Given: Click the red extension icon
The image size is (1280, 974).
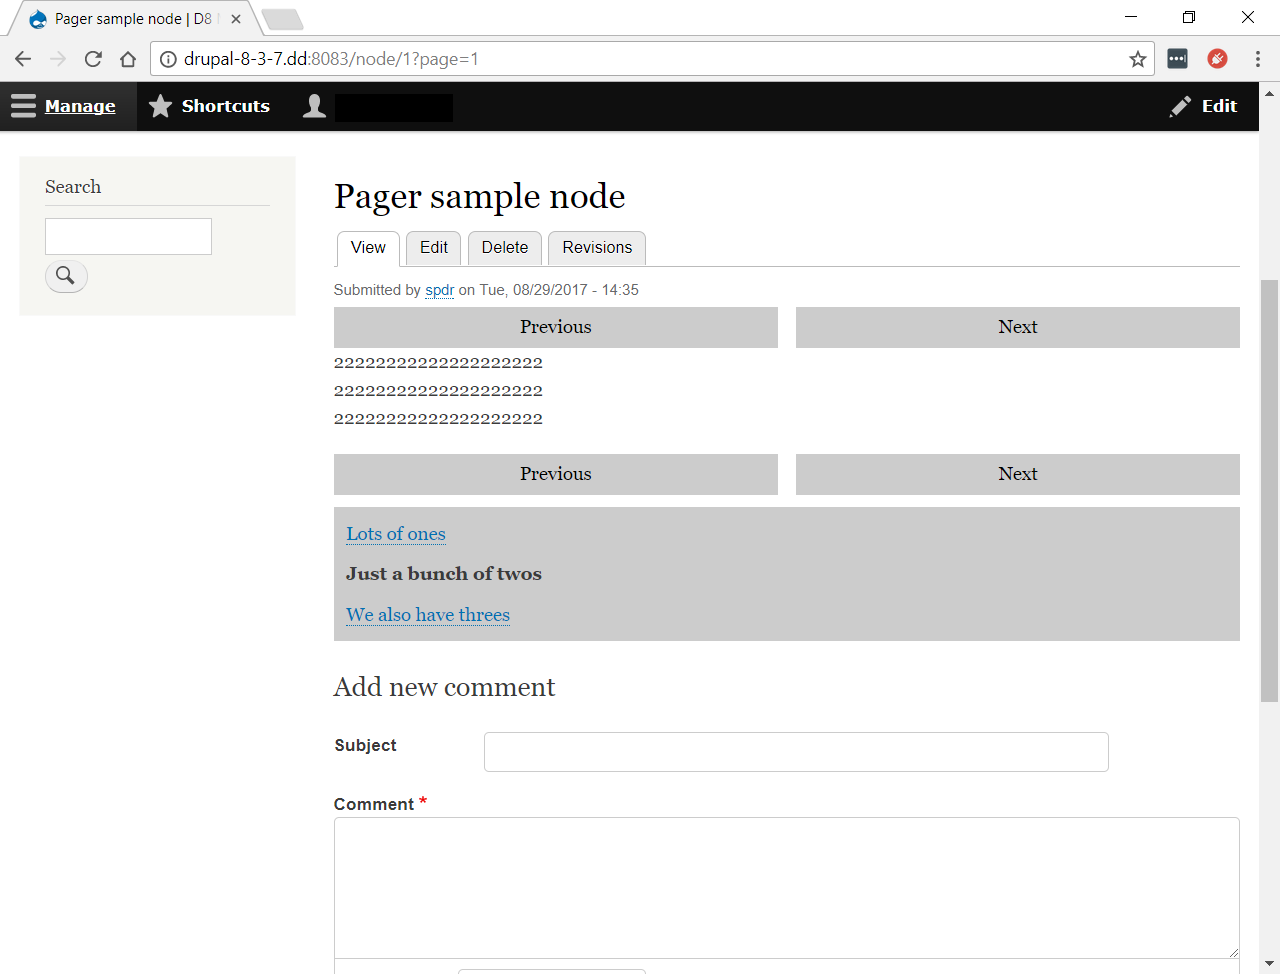Looking at the screenshot, I should point(1217,59).
